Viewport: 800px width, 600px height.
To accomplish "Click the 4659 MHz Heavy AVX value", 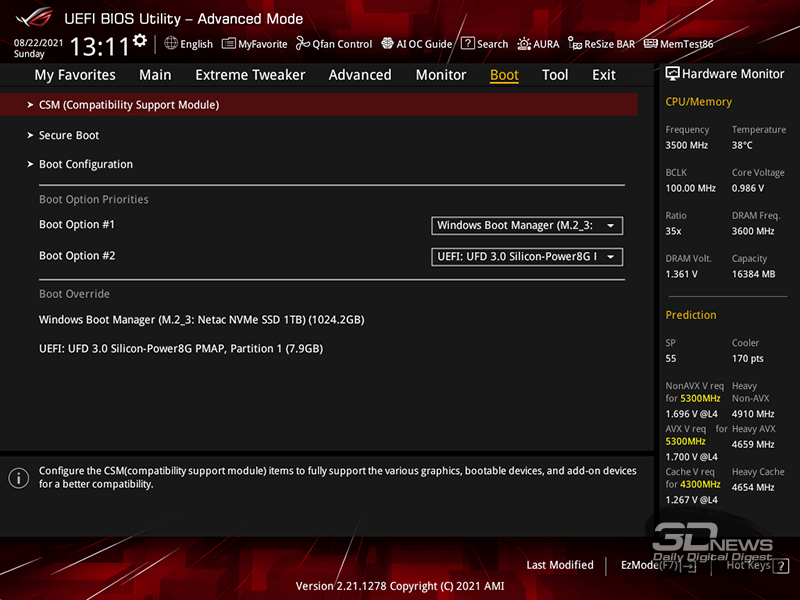I will click(753, 444).
